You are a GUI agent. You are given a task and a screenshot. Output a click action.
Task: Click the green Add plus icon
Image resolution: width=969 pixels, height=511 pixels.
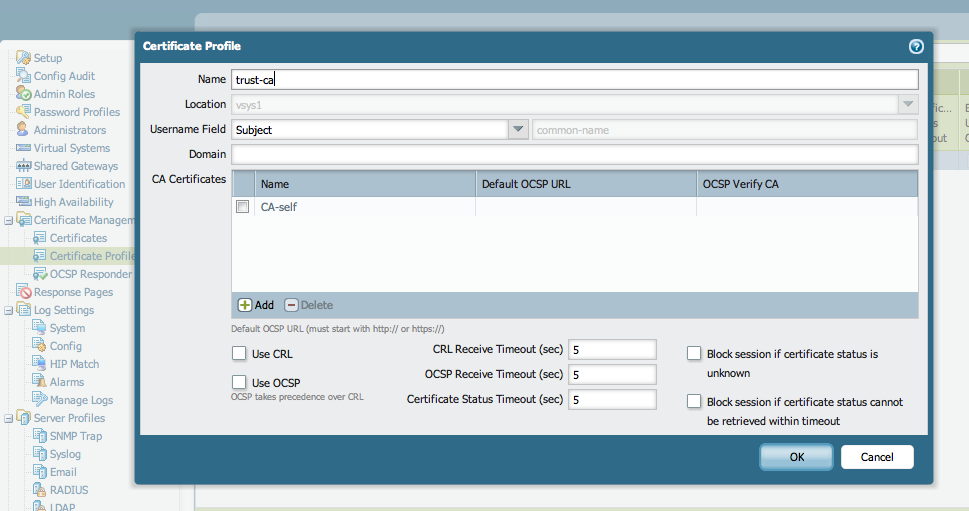click(x=244, y=305)
